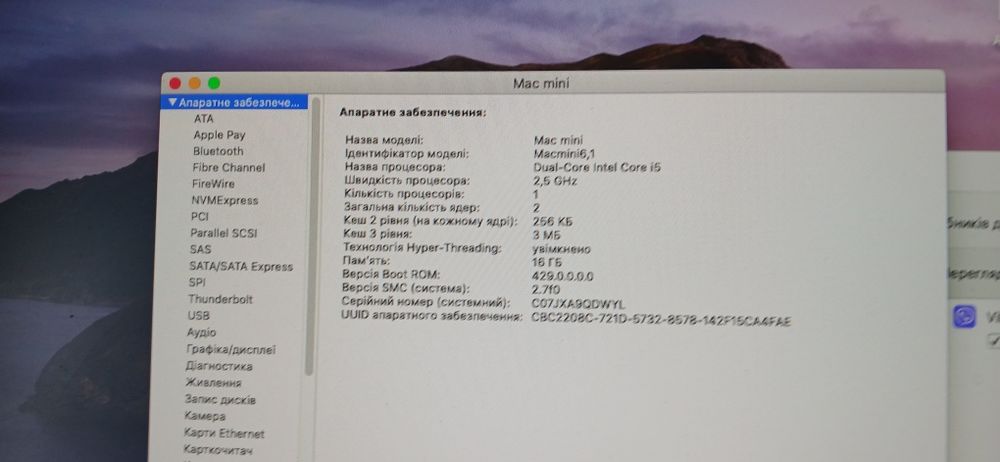This screenshot has width=1000, height=462.
Task: Minimize the Mac mini window
Action: (195, 83)
